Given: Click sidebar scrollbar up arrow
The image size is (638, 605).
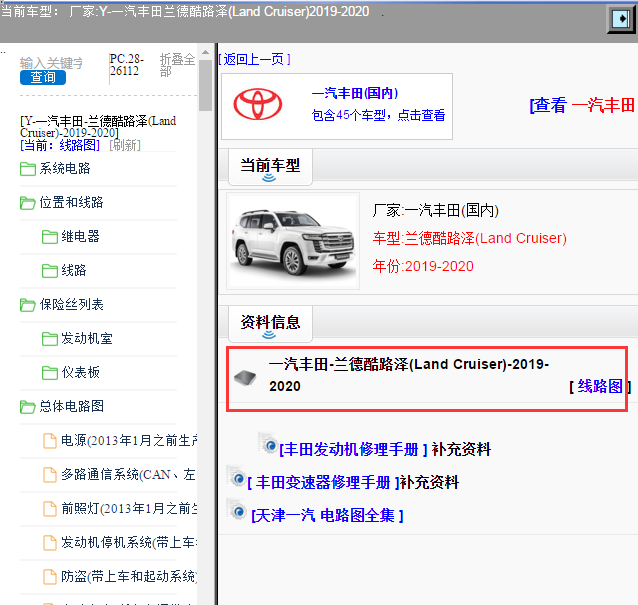Looking at the screenshot, I should pyautogui.click(x=205, y=52).
